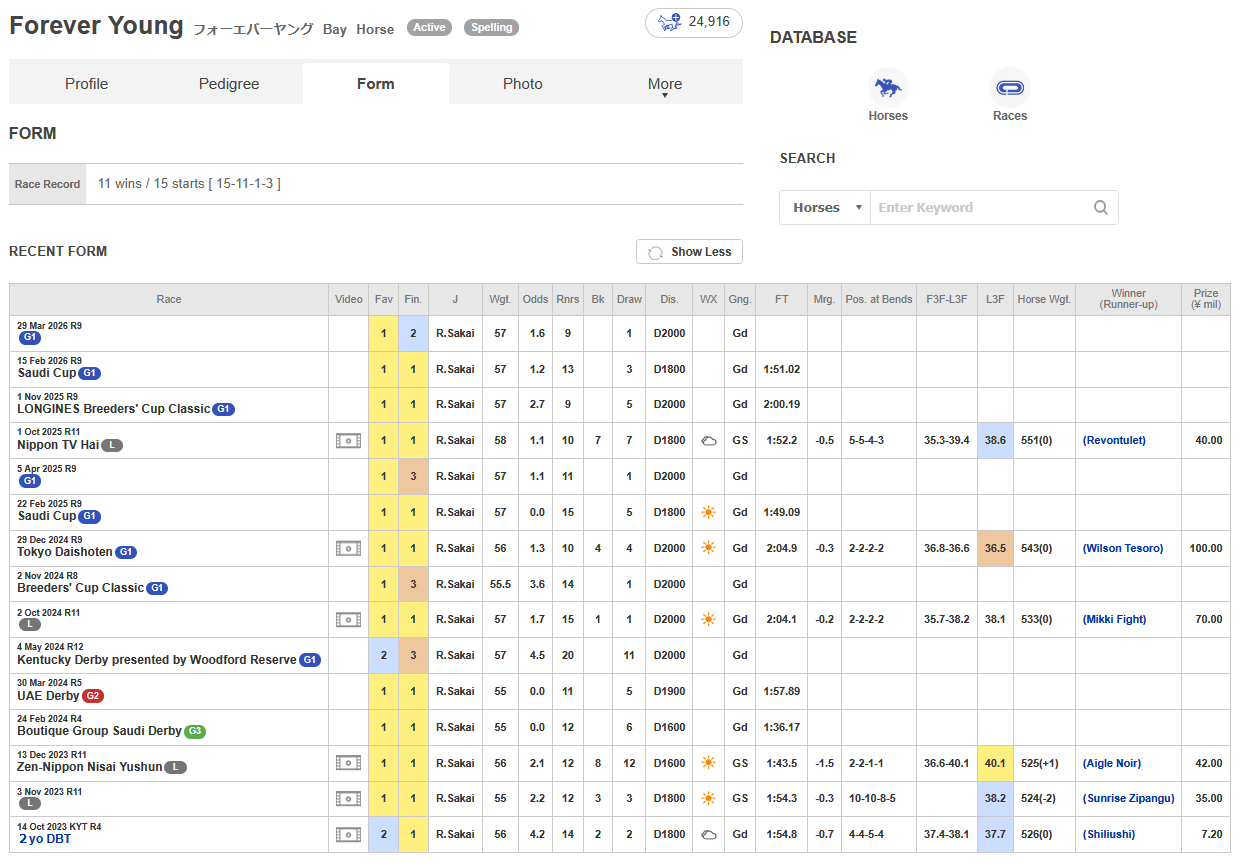The height and width of the screenshot is (863, 1242).
Task: Play video for 2 Oct 2024 race
Action: [x=348, y=620]
